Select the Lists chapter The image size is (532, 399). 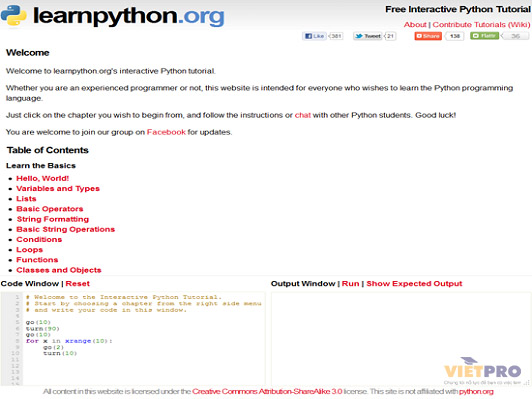26,199
